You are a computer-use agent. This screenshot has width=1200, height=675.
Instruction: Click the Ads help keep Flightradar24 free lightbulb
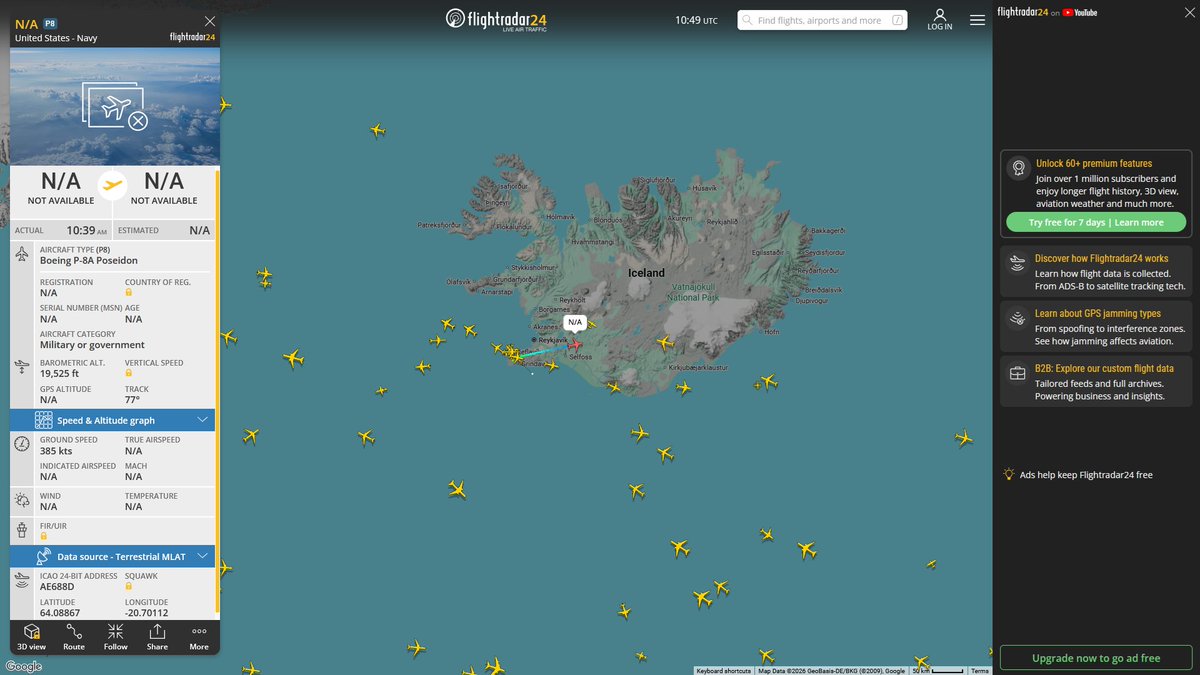pyautogui.click(x=1010, y=474)
